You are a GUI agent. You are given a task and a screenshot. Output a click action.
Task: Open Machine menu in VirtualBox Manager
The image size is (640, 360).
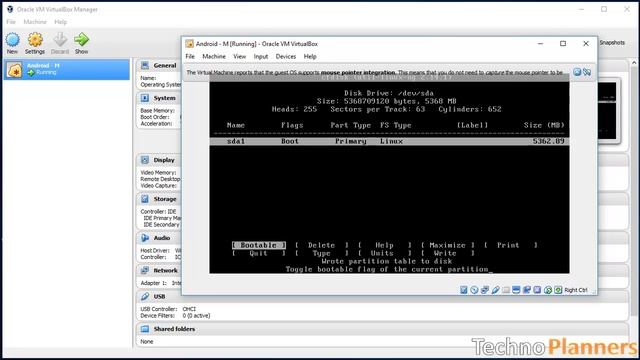pyautogui.click(x=35, y=22)
